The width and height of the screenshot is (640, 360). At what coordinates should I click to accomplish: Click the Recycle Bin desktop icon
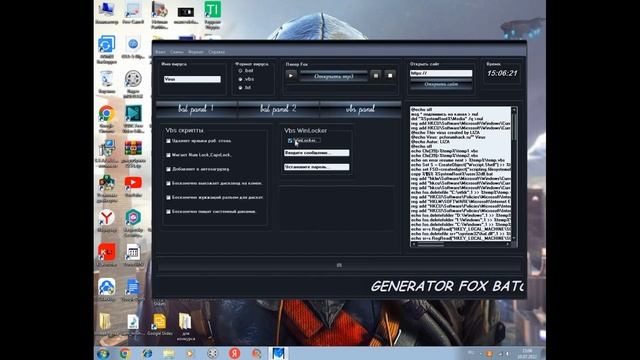(107, 82)
